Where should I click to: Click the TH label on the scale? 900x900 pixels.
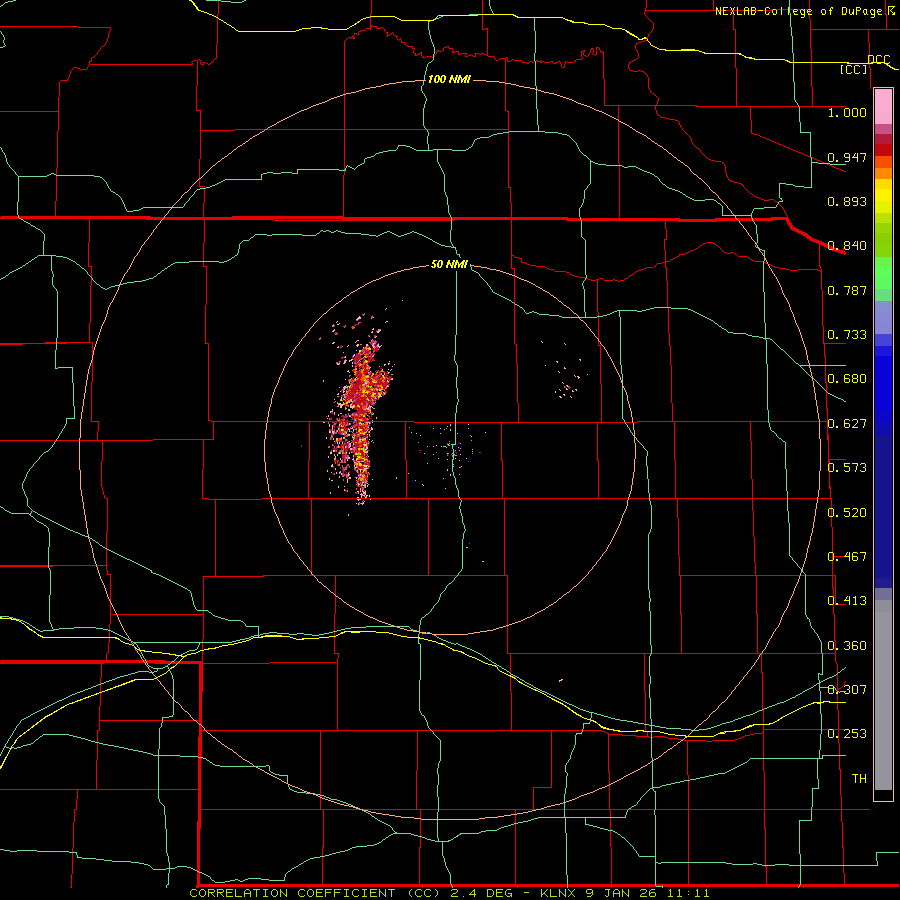click(x=859, y=779)
